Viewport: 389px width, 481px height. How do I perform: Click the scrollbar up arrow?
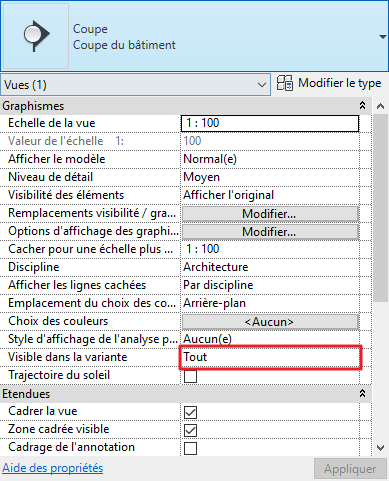point(380,106)
